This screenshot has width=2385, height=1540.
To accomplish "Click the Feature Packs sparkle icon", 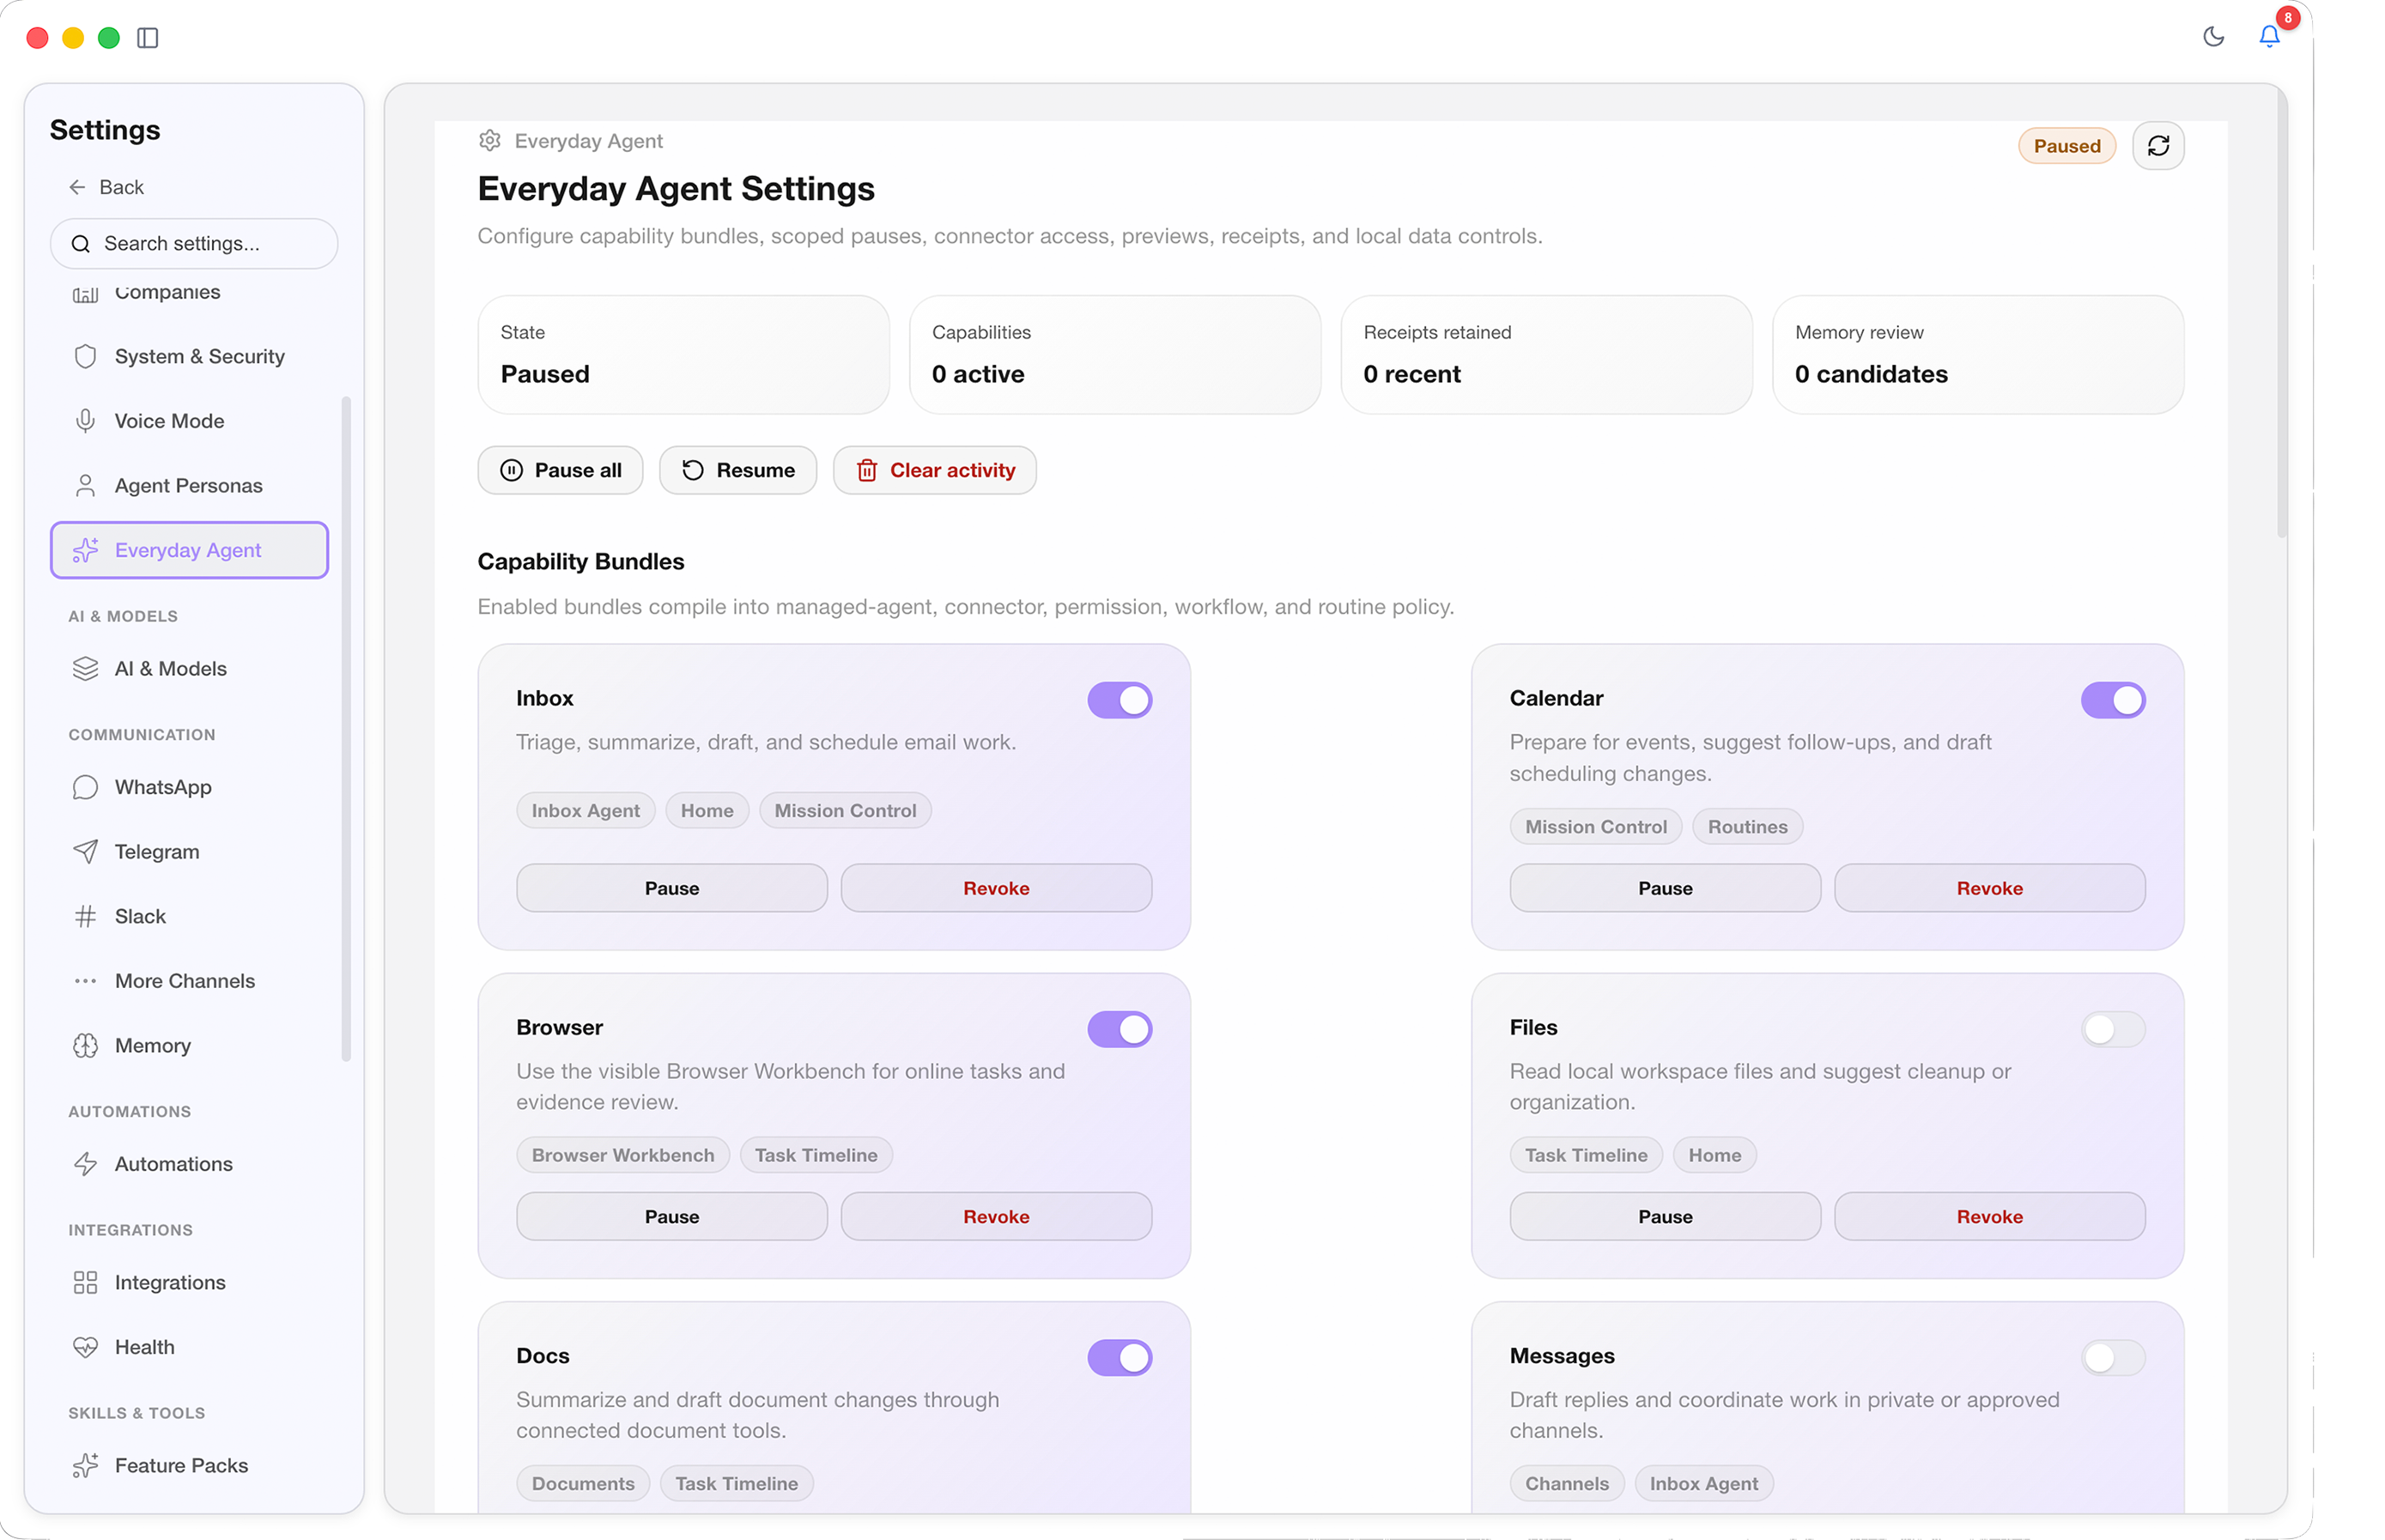I will pyautogui.click(x=85, y=1466).
